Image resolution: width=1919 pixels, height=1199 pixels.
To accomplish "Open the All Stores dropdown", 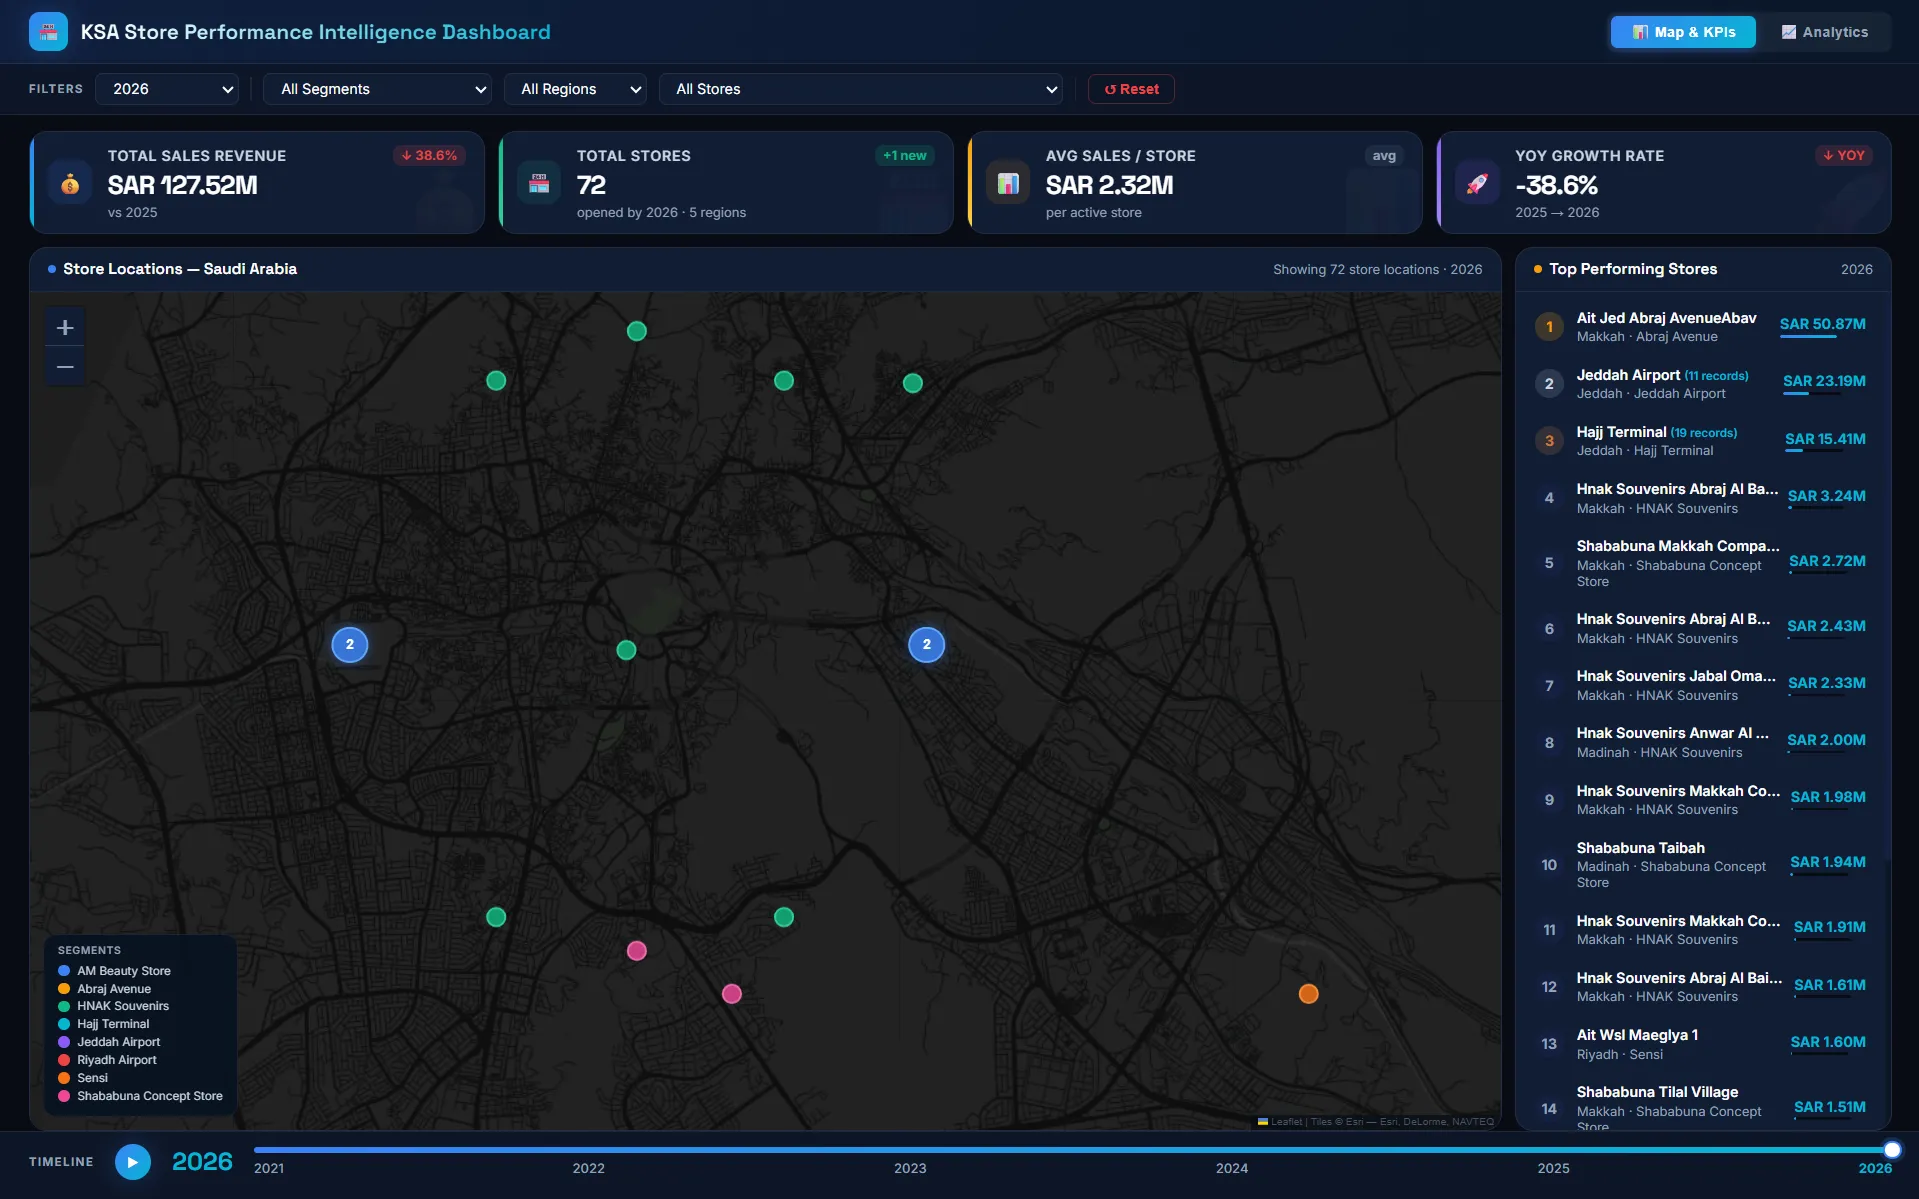I will 860,89.
